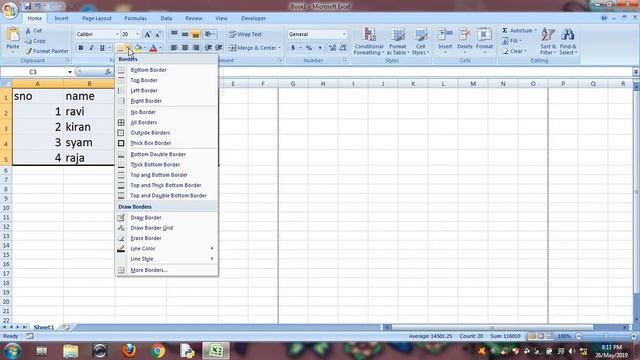Open the General number format dropdown
The height and width of the screenshot is (360, 640).
344,34
